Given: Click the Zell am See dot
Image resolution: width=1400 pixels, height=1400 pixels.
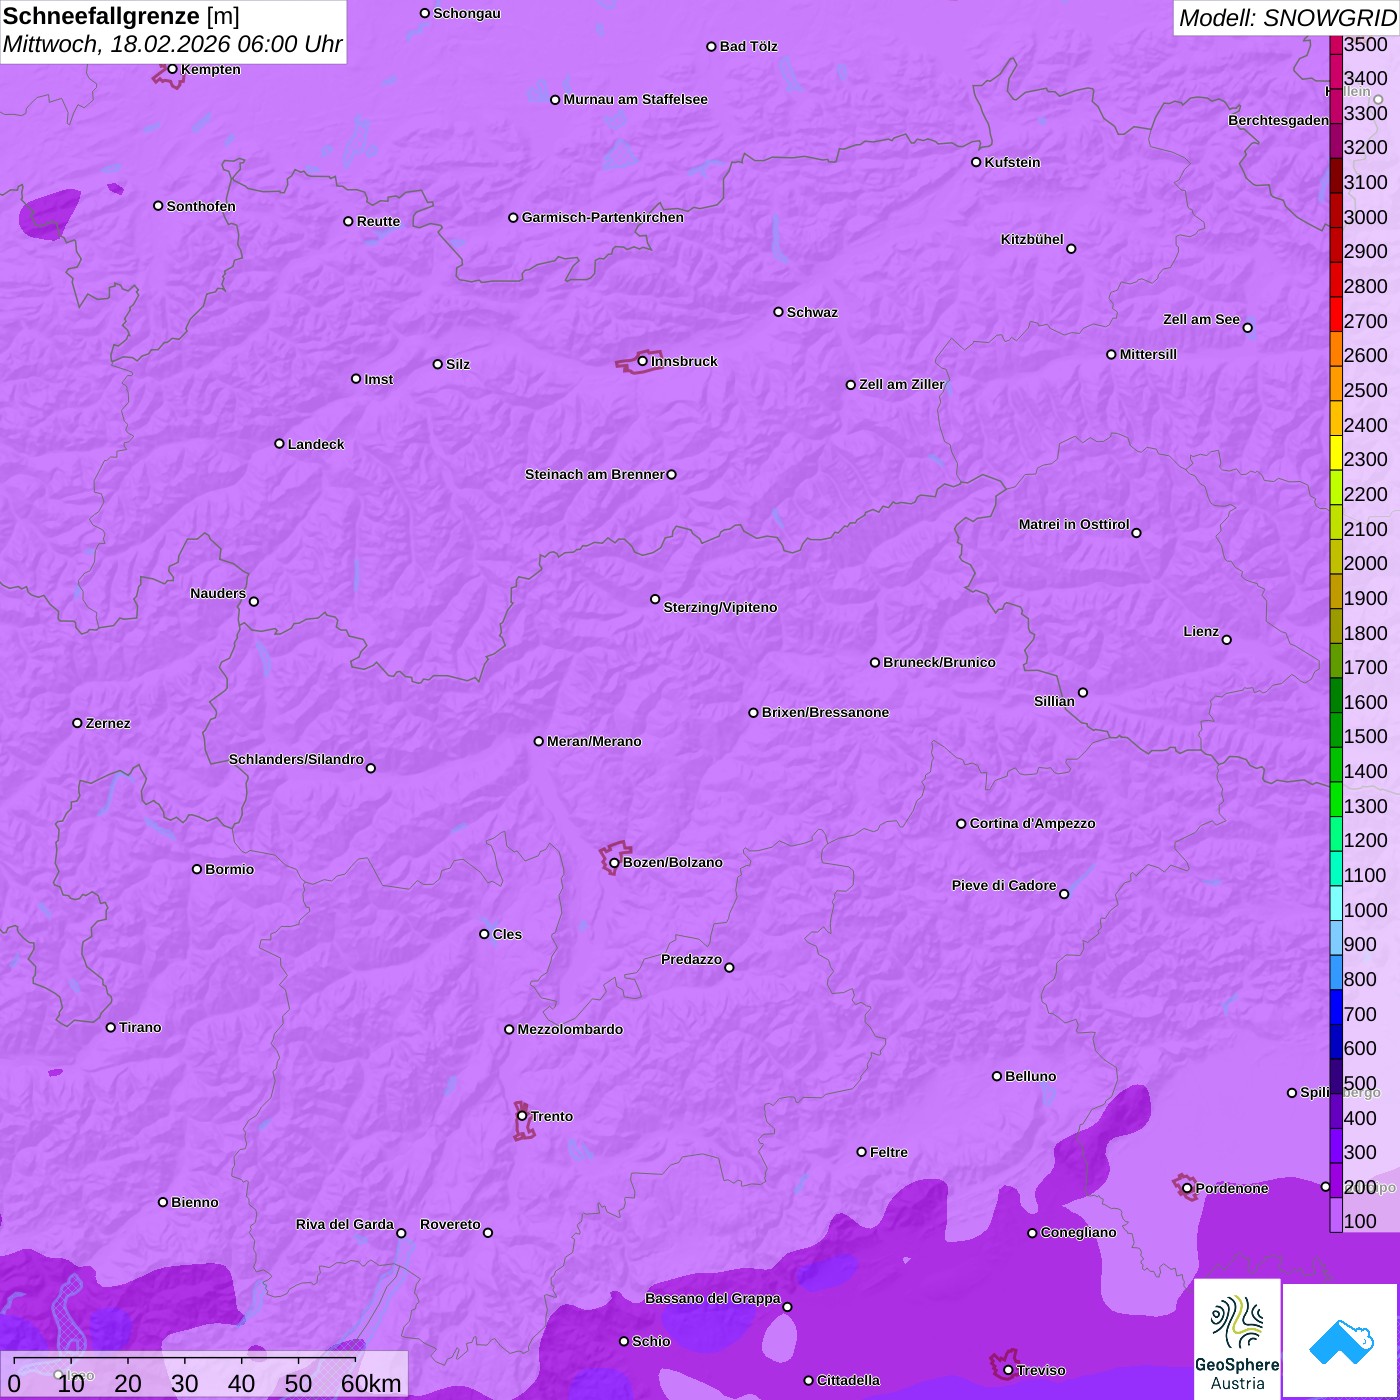Looking at the screenshot, I should click(x=1247, y=328).
